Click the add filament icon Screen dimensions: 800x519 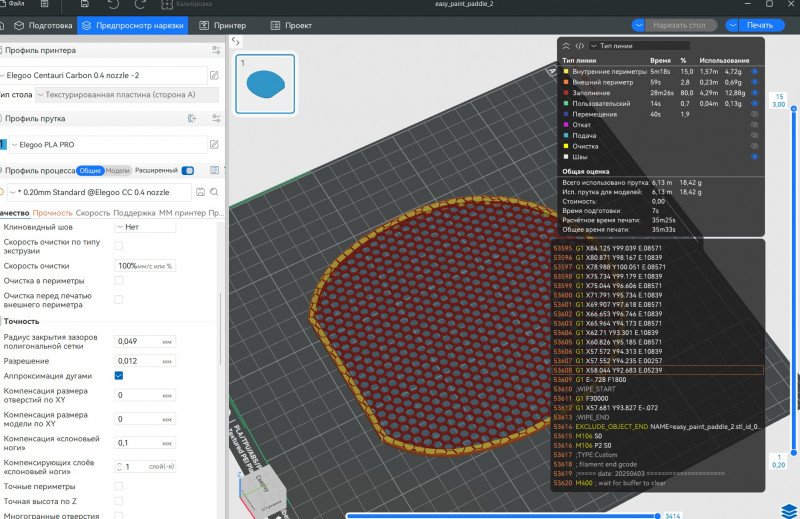click(x=191, y=118)
